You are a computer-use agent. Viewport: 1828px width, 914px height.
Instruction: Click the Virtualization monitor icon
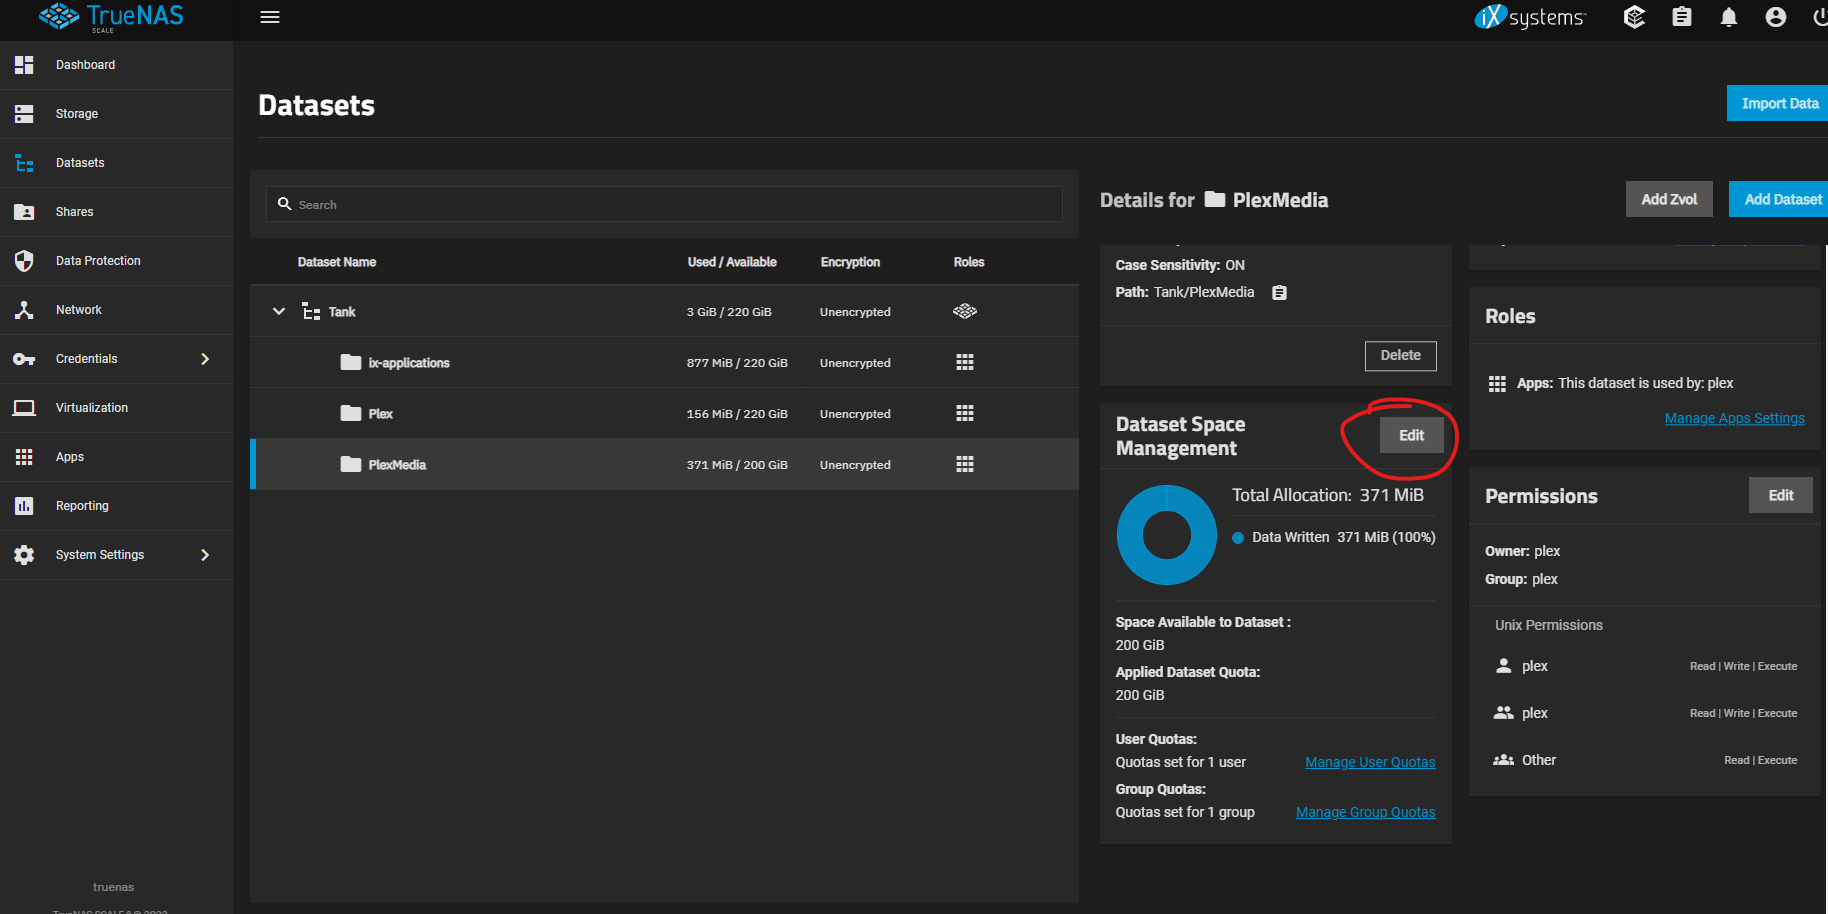(x=24, y=408)
